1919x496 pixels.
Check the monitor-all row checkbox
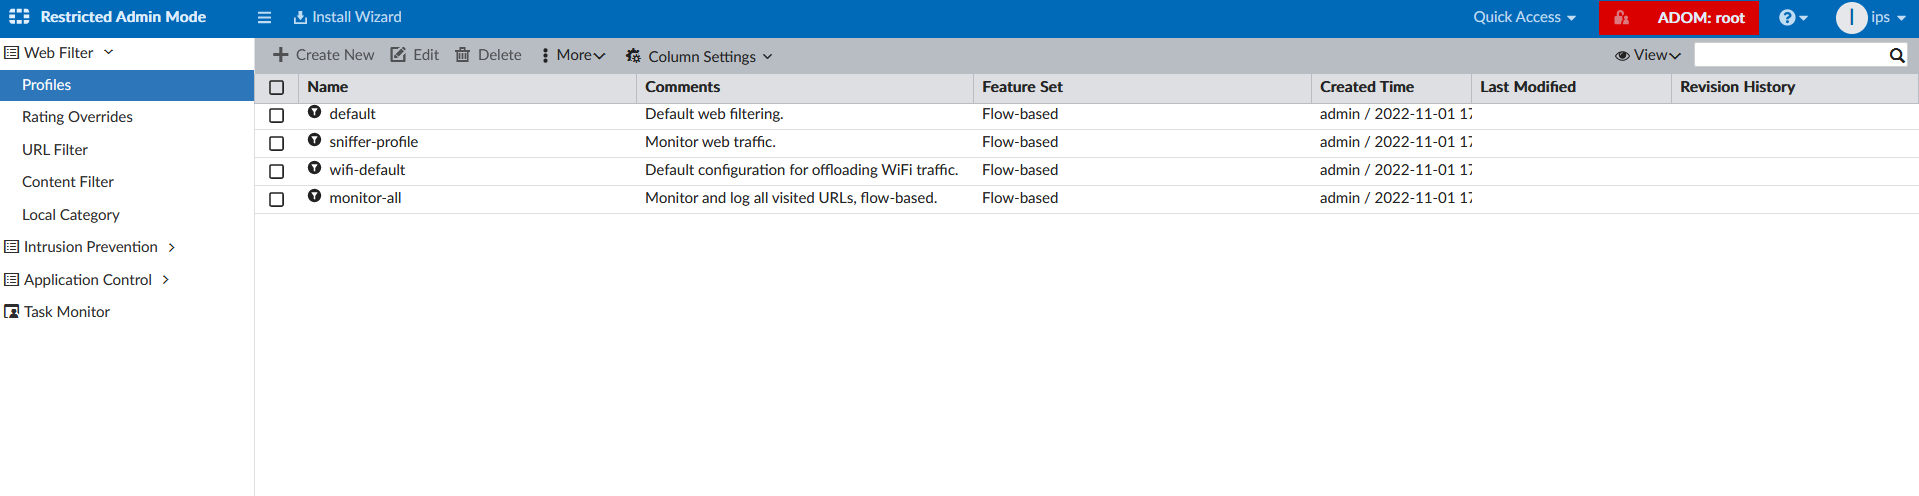(277, 200)
